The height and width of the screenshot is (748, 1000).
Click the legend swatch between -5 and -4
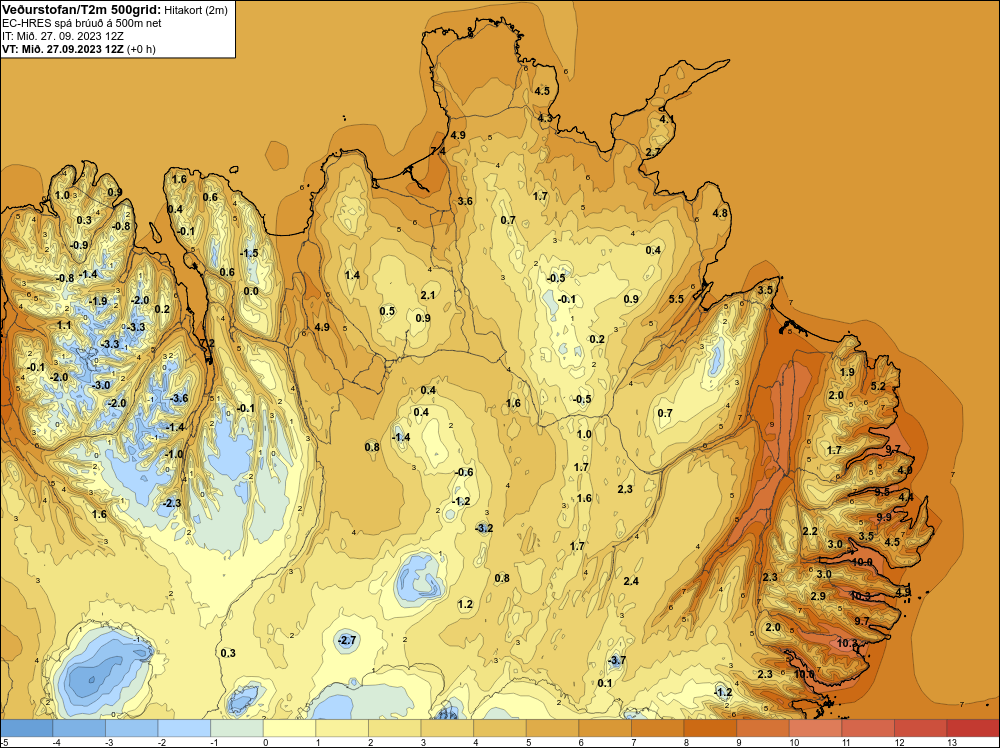coord(27,728)
